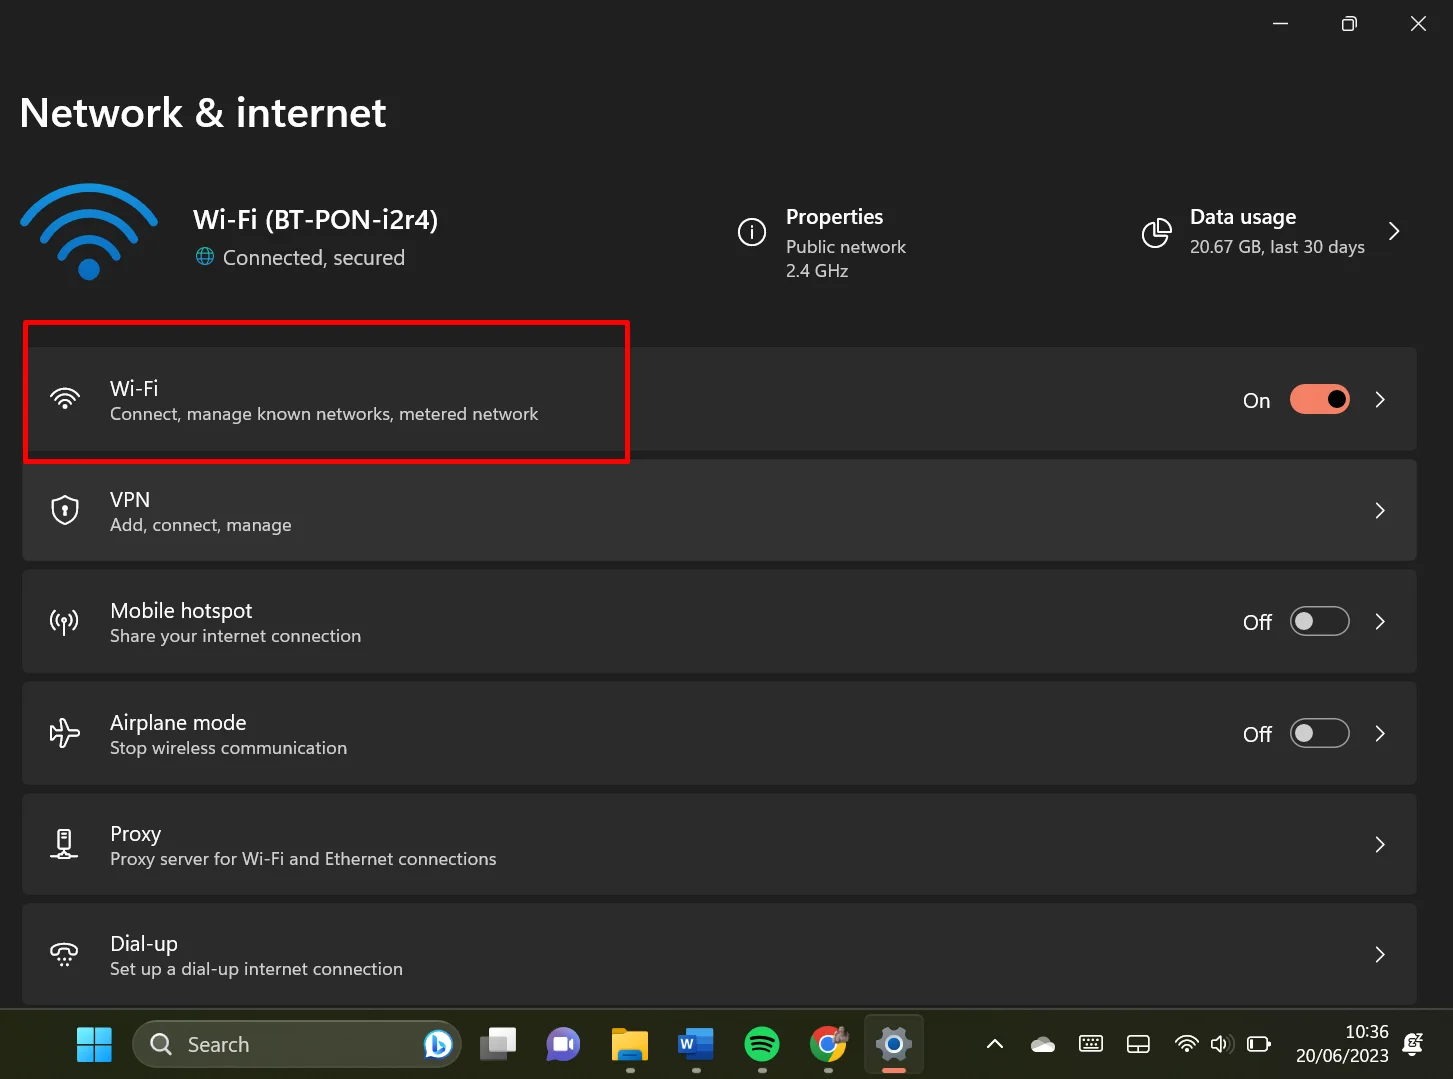This screenshot has height=1079, width=1453.
Task: Open the Mobile hotspot row chevron
Action: [1380, 621]
